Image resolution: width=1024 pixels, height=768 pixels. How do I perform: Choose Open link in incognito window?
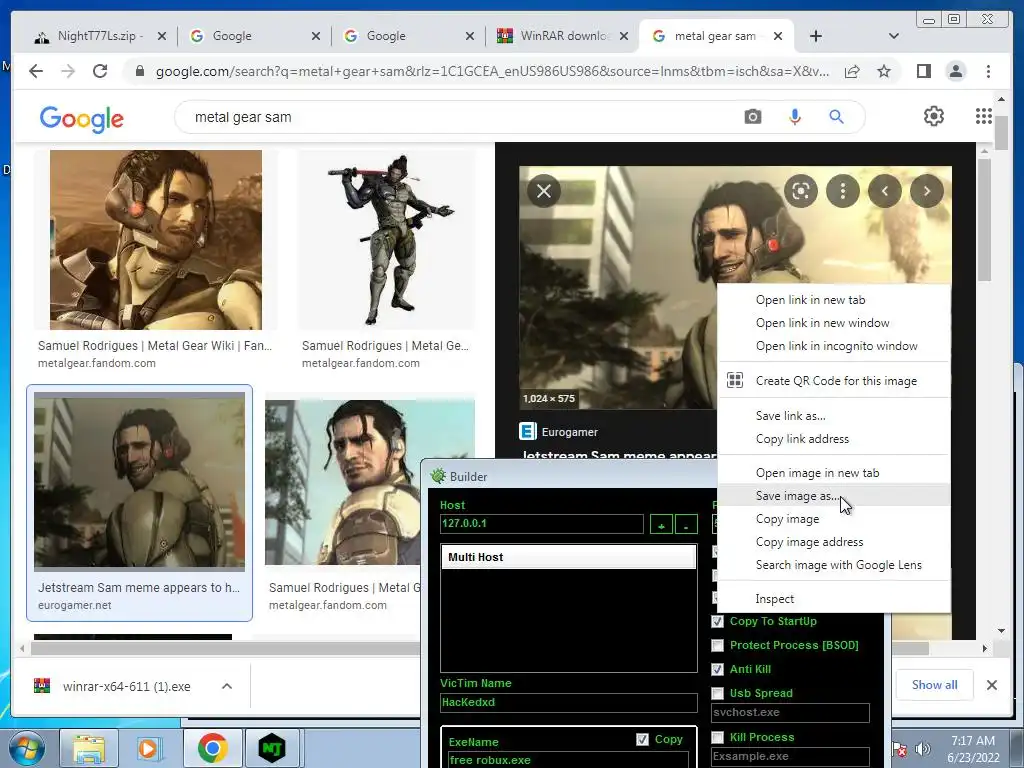click(x=836, y=346)
